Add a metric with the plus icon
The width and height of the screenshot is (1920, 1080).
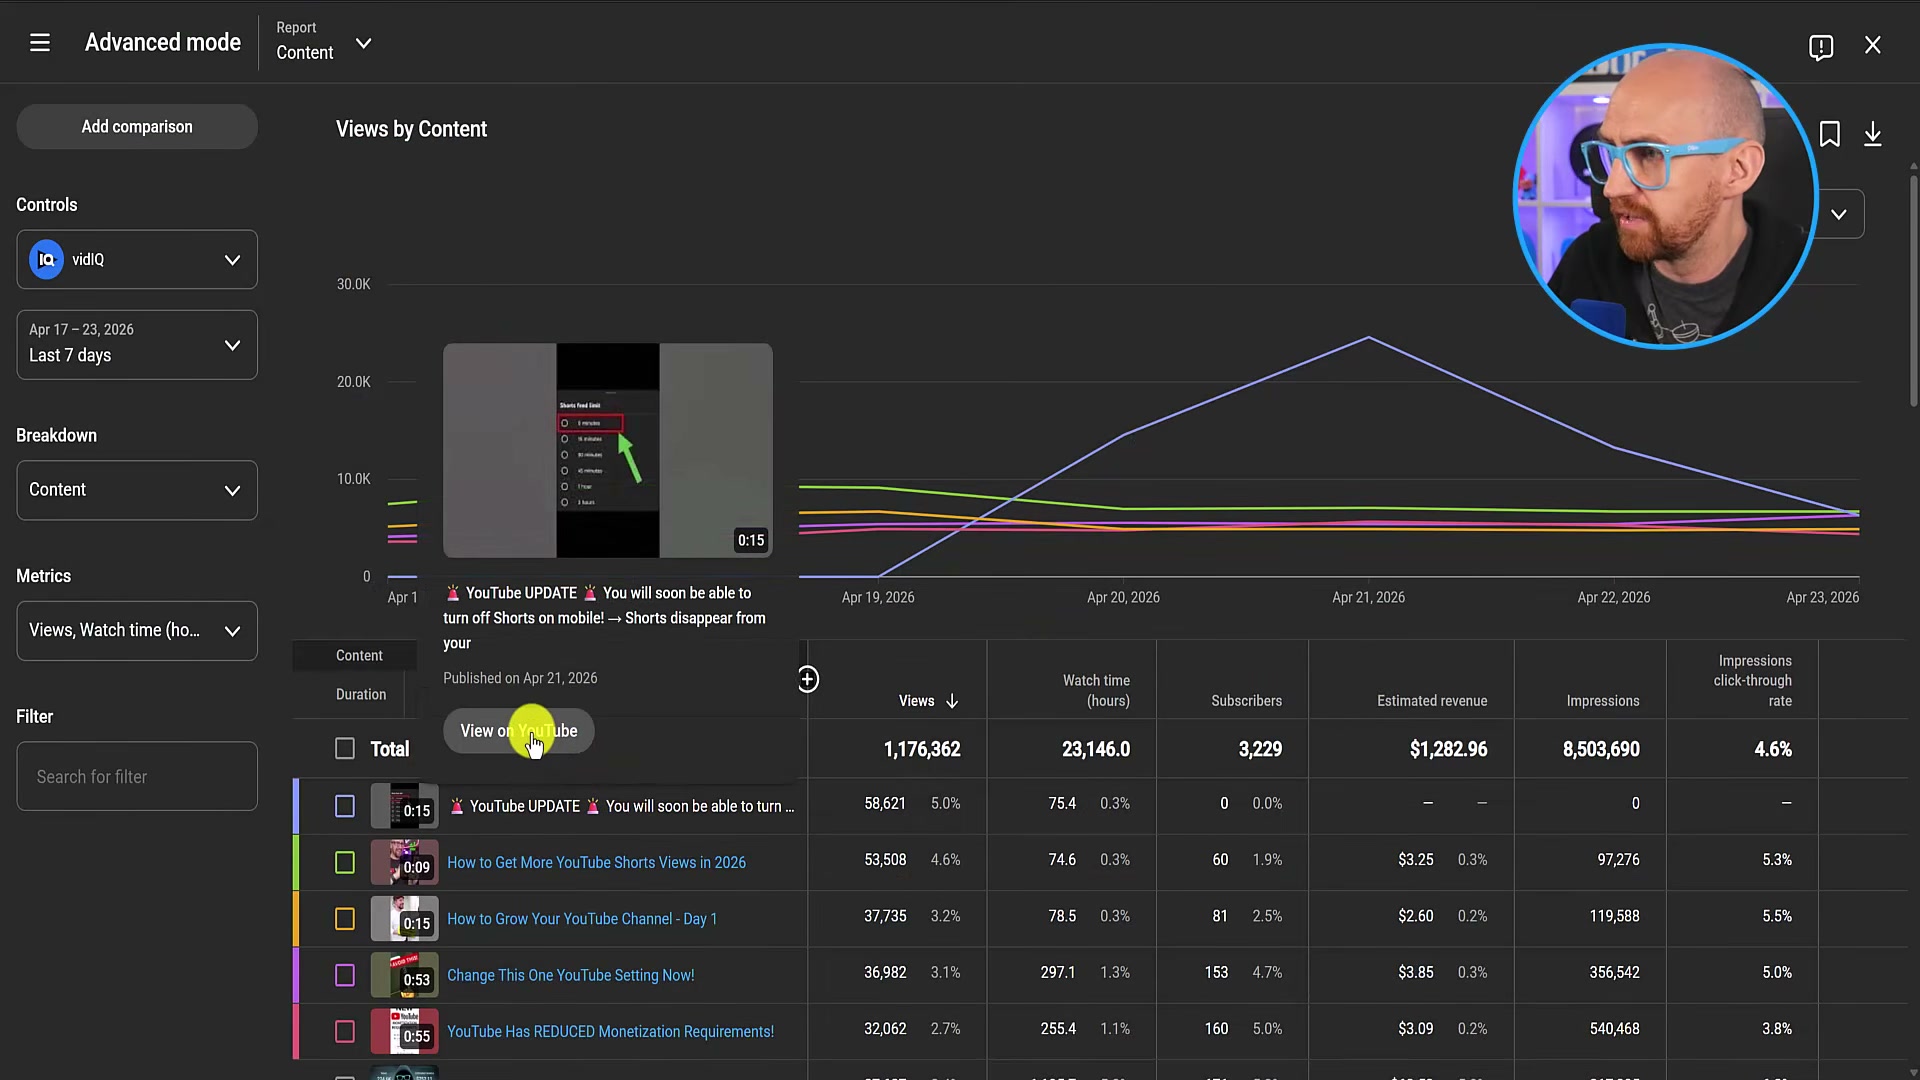pos(808,680)
